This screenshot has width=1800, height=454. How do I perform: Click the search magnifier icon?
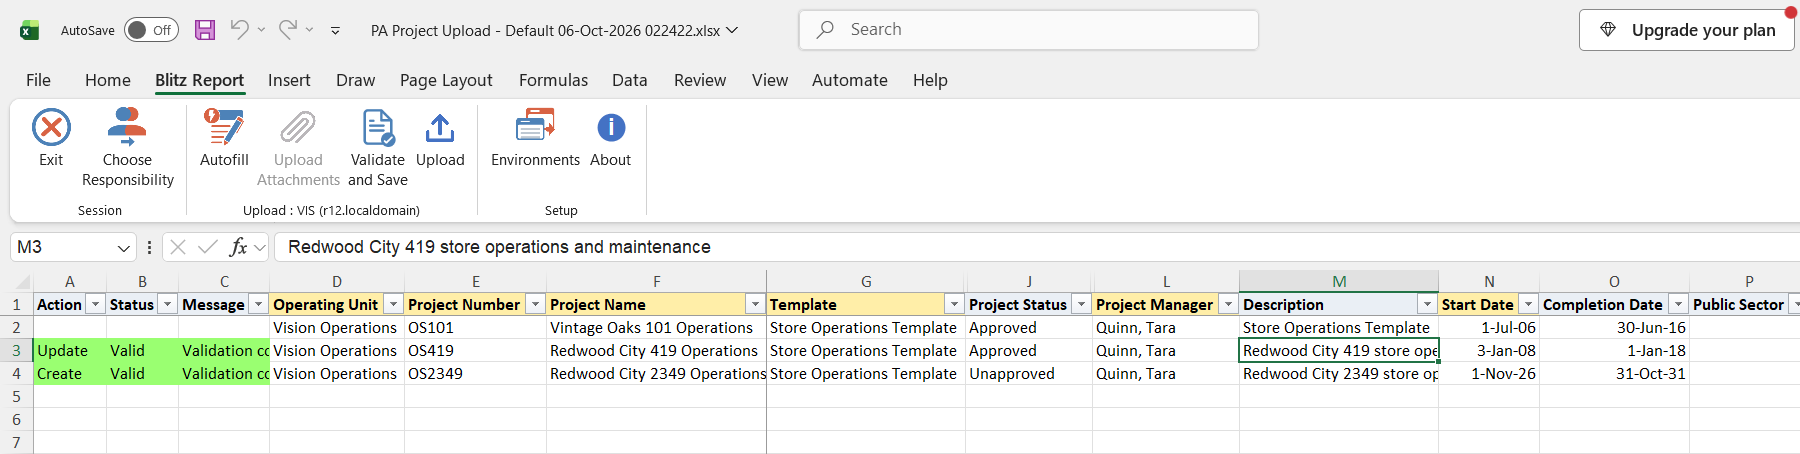click(x=825, y=30)
